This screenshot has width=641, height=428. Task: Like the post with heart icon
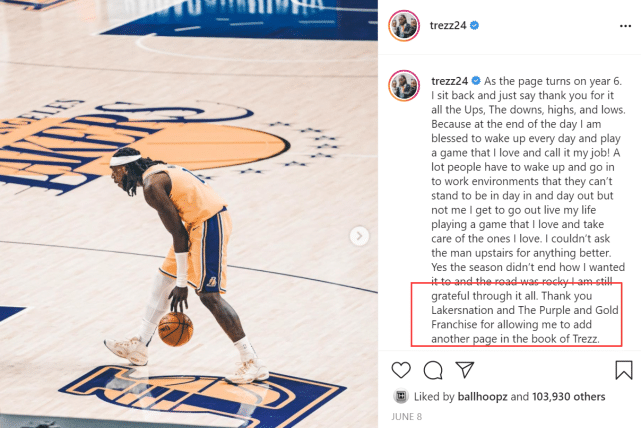tap(401, 370)
